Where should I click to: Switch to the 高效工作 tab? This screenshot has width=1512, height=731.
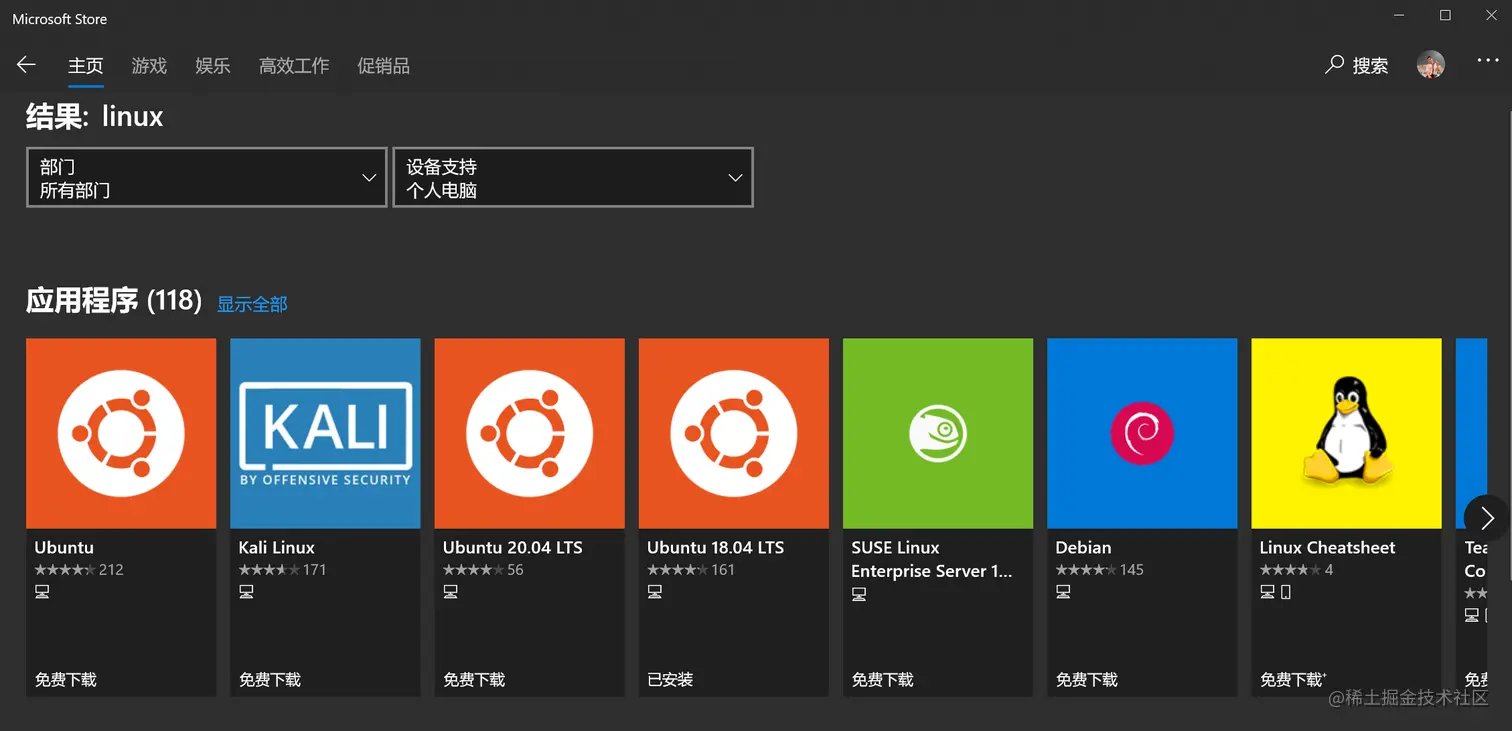[294, 66]
